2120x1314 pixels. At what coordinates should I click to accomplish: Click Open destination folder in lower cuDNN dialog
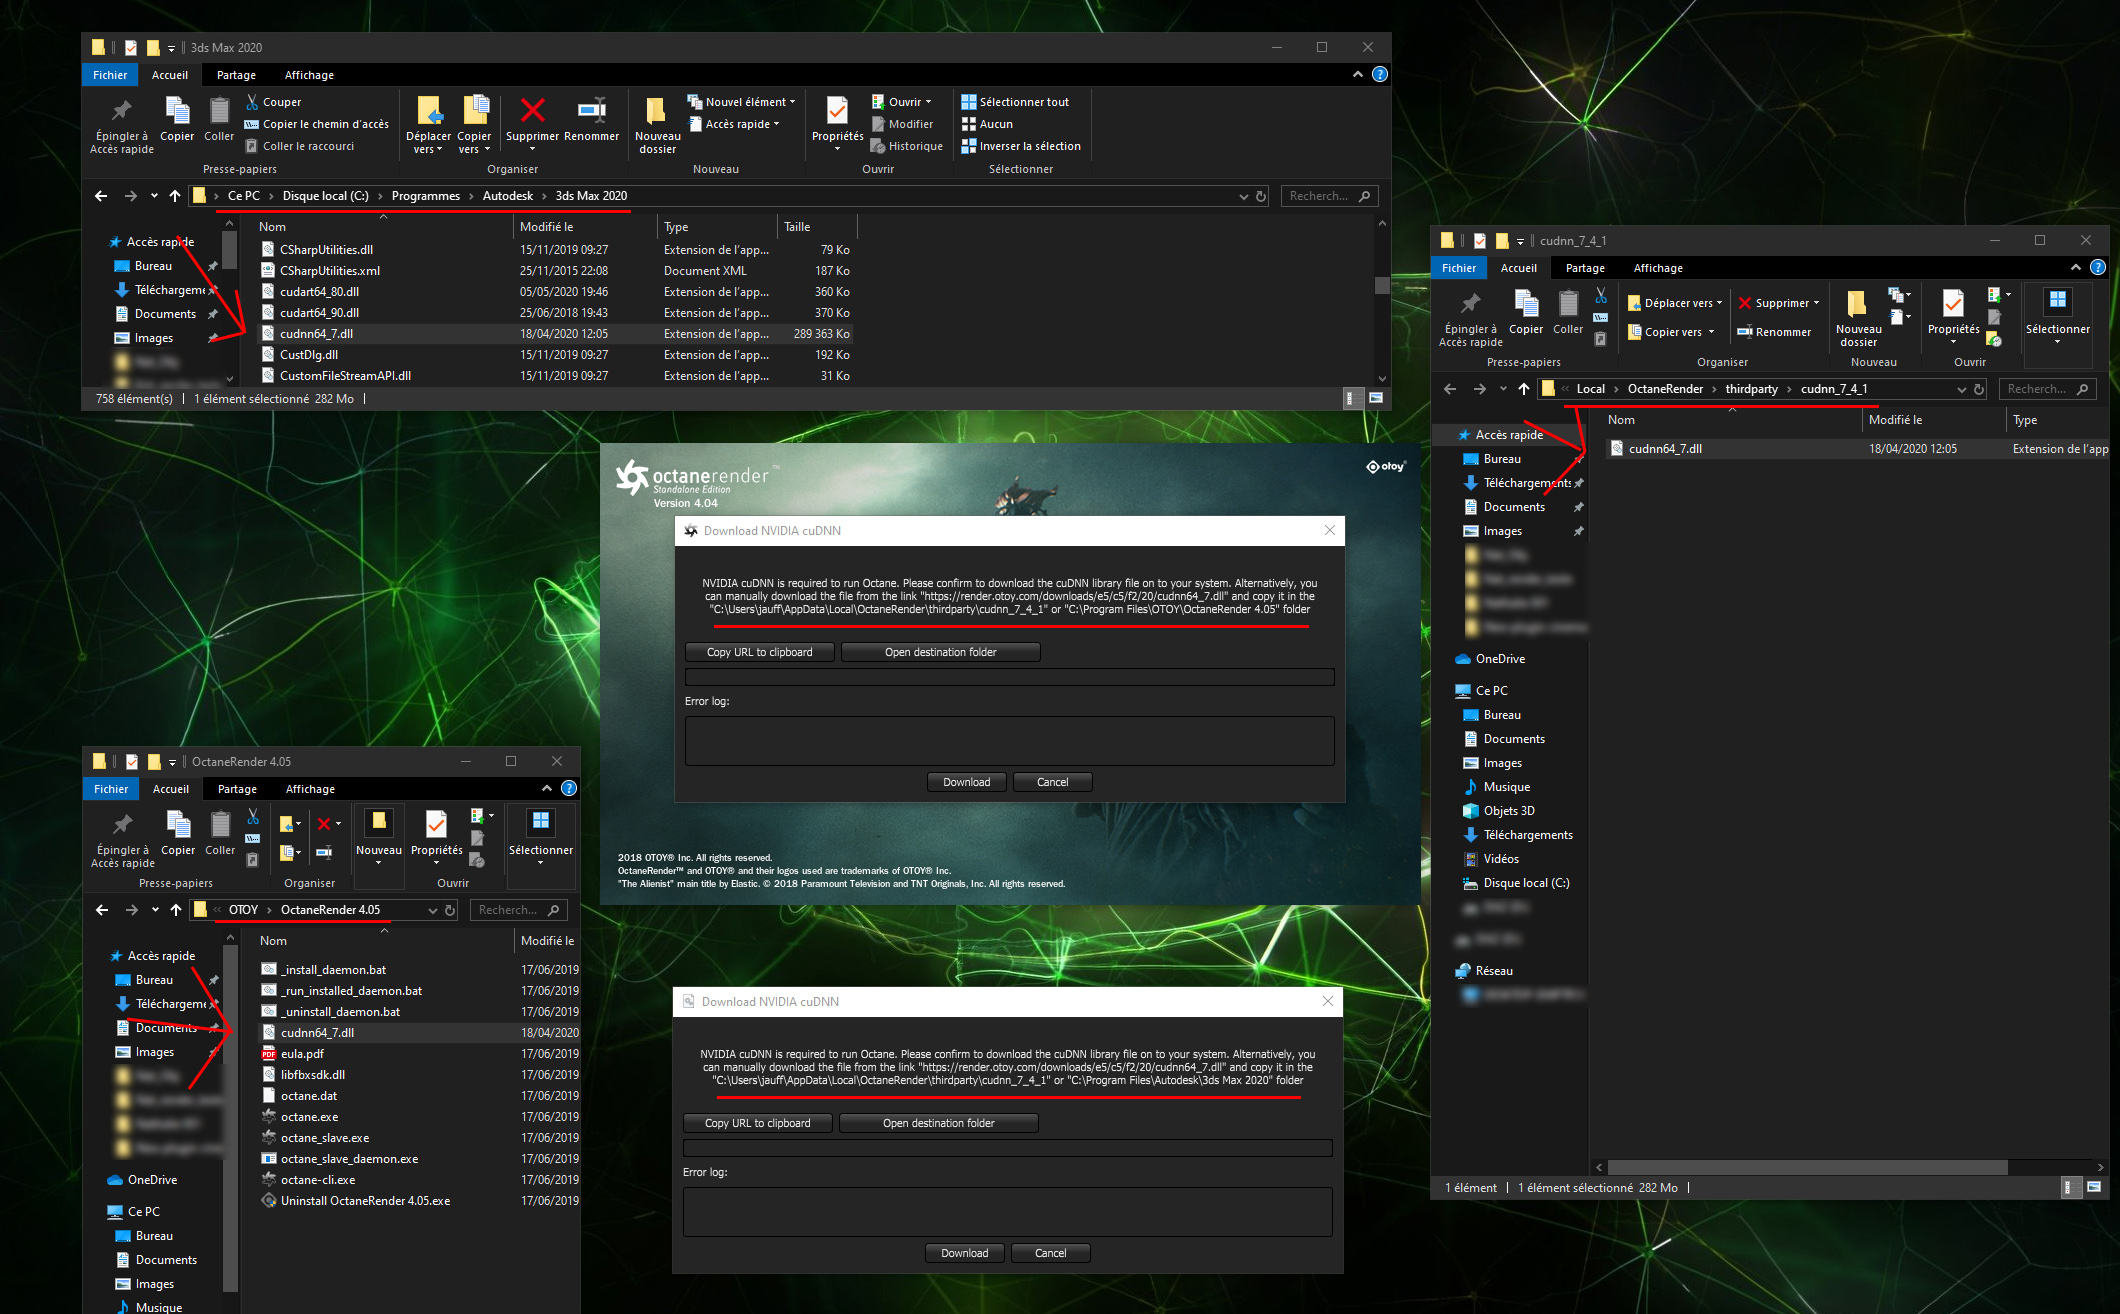point(939,1123)
